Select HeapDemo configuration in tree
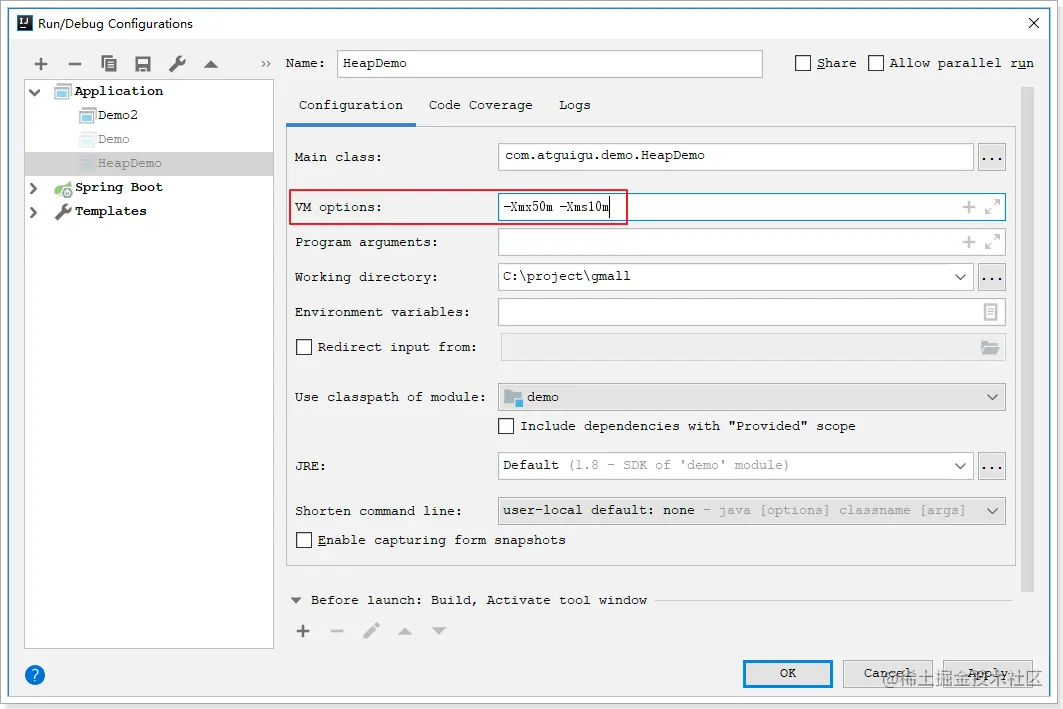 pos(148,163)
